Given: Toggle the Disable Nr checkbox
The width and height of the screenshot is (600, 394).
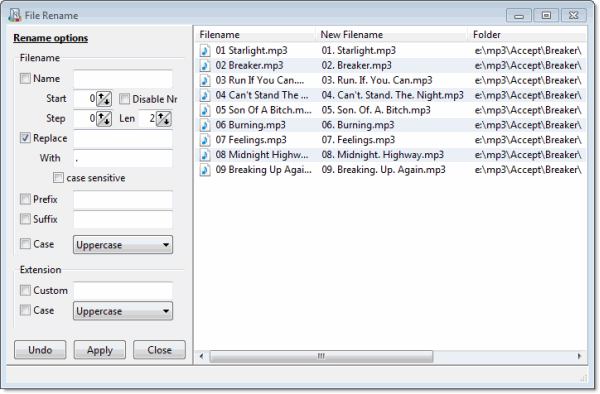Looking at the screenshot, I should (124, 99).
